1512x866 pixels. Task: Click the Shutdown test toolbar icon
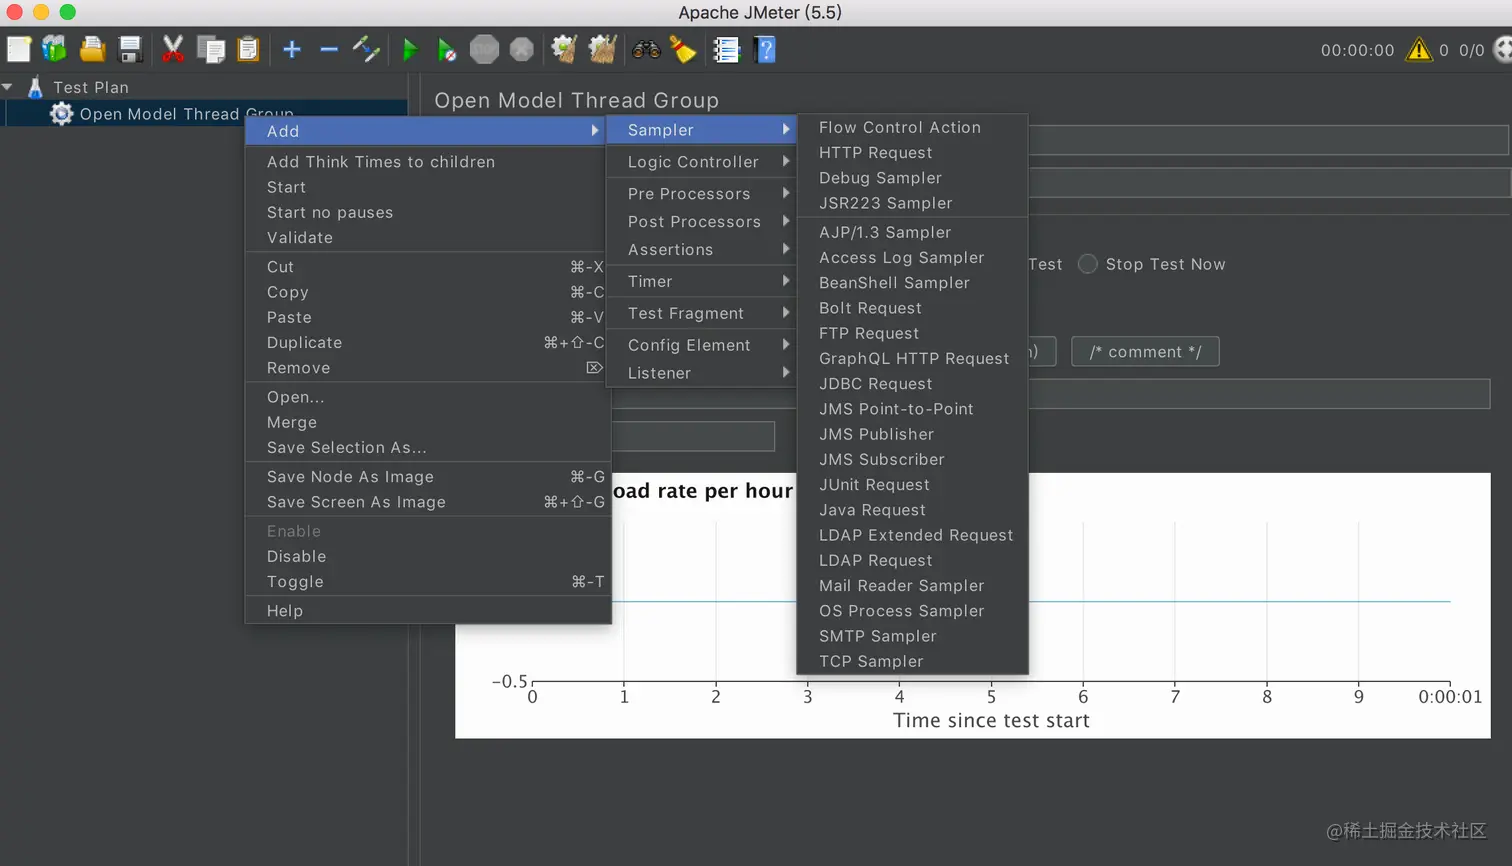tap(522, 49)
